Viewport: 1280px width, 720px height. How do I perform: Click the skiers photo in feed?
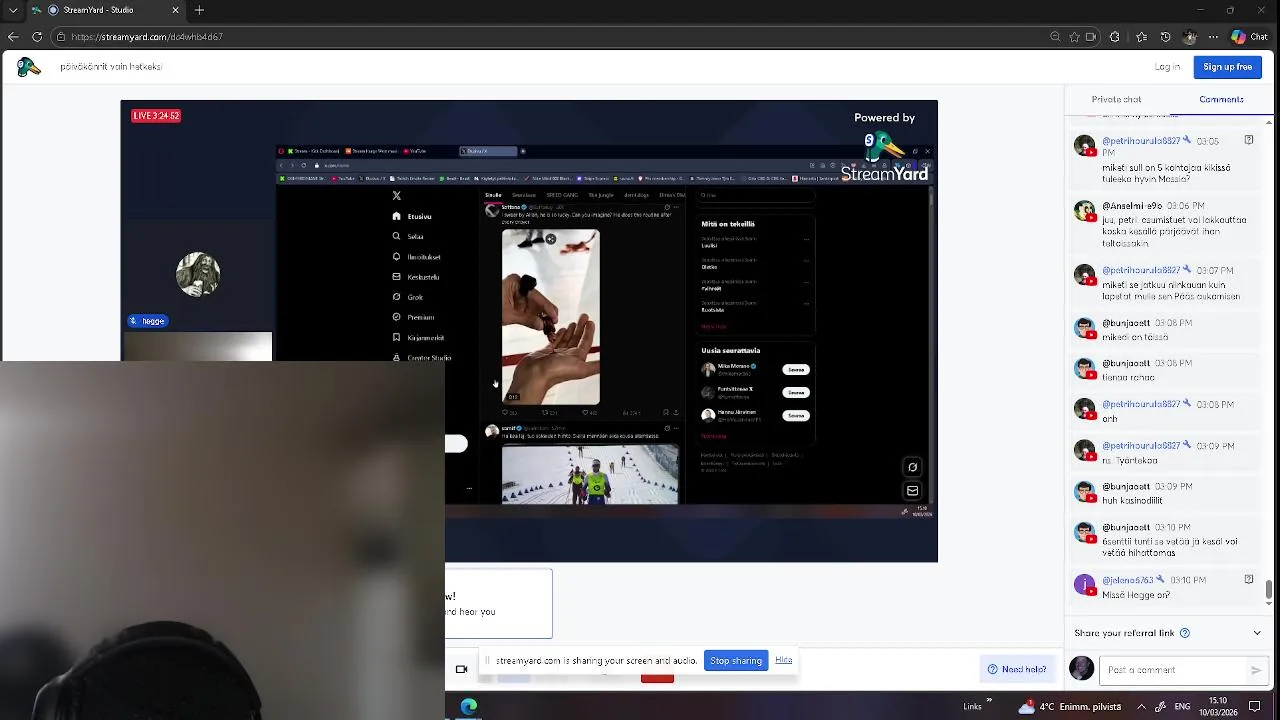(x=590, y=475)
